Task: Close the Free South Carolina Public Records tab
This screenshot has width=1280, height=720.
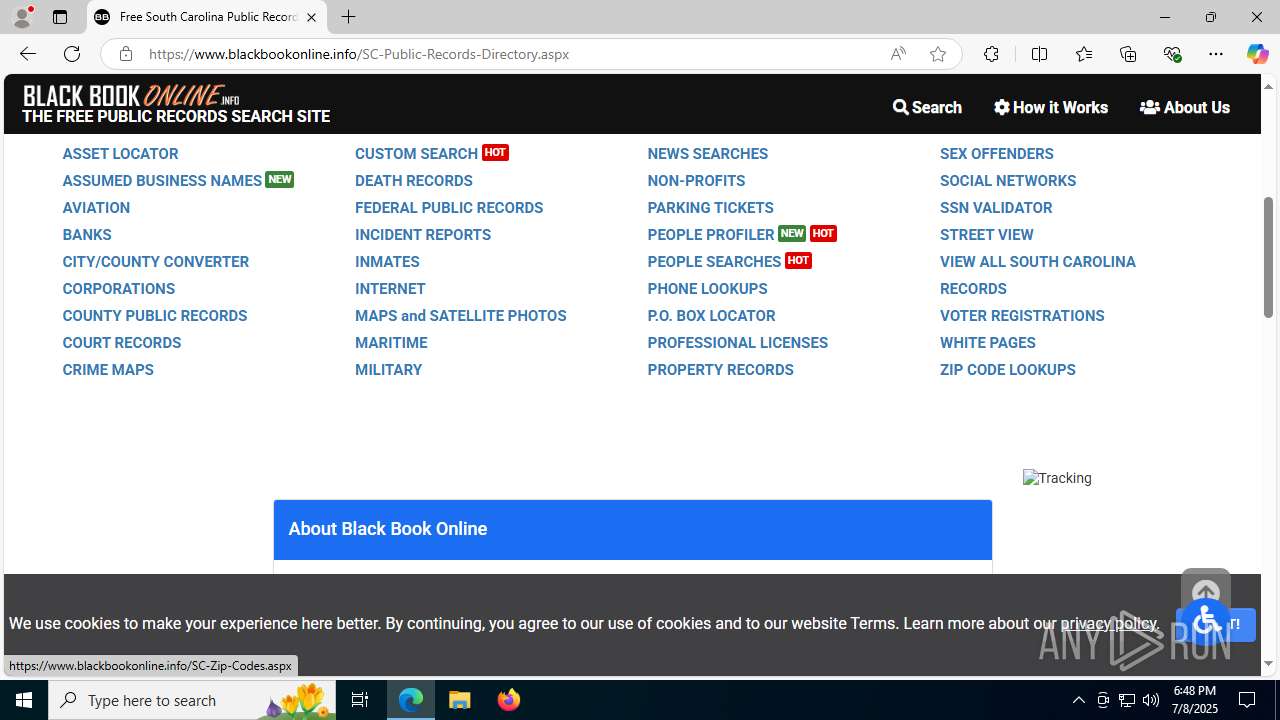Action: pyautogui.click(x=311, y=17)
